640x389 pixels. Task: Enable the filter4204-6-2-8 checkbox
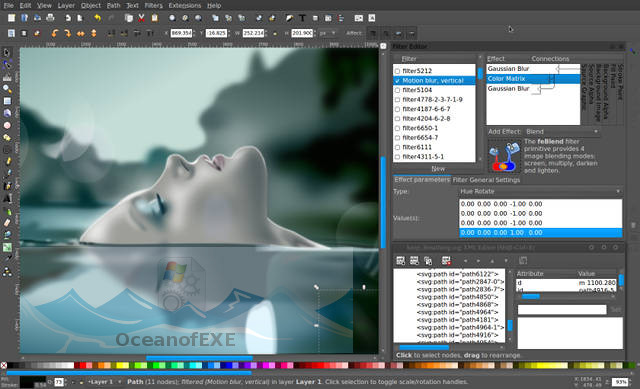(398, 119)
